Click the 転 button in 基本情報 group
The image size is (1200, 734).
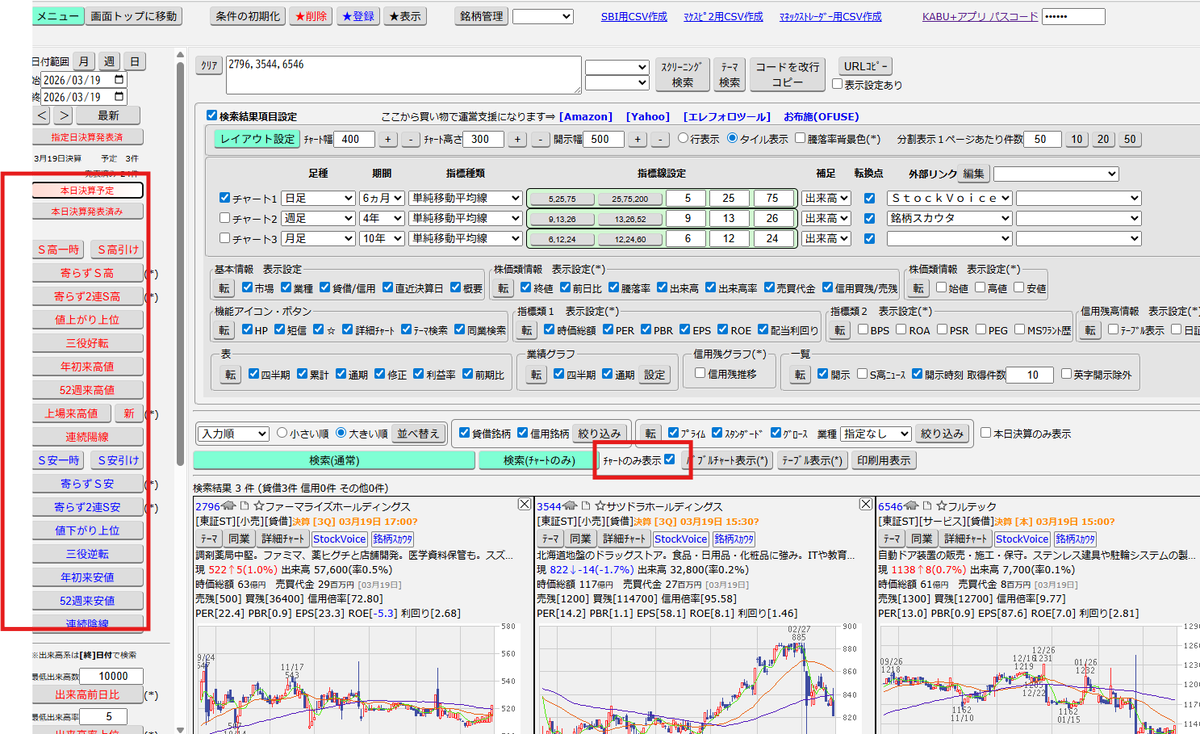[225, 288]
